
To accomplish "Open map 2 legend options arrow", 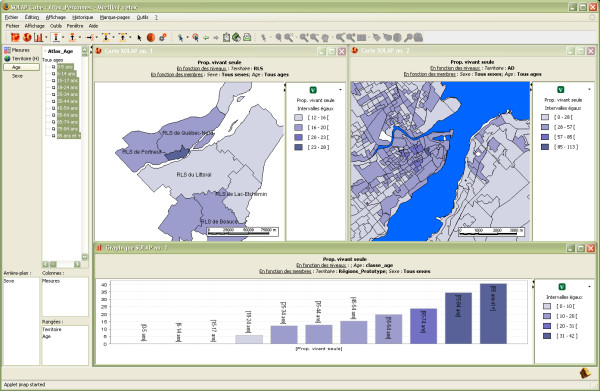I will click(589, 89).
